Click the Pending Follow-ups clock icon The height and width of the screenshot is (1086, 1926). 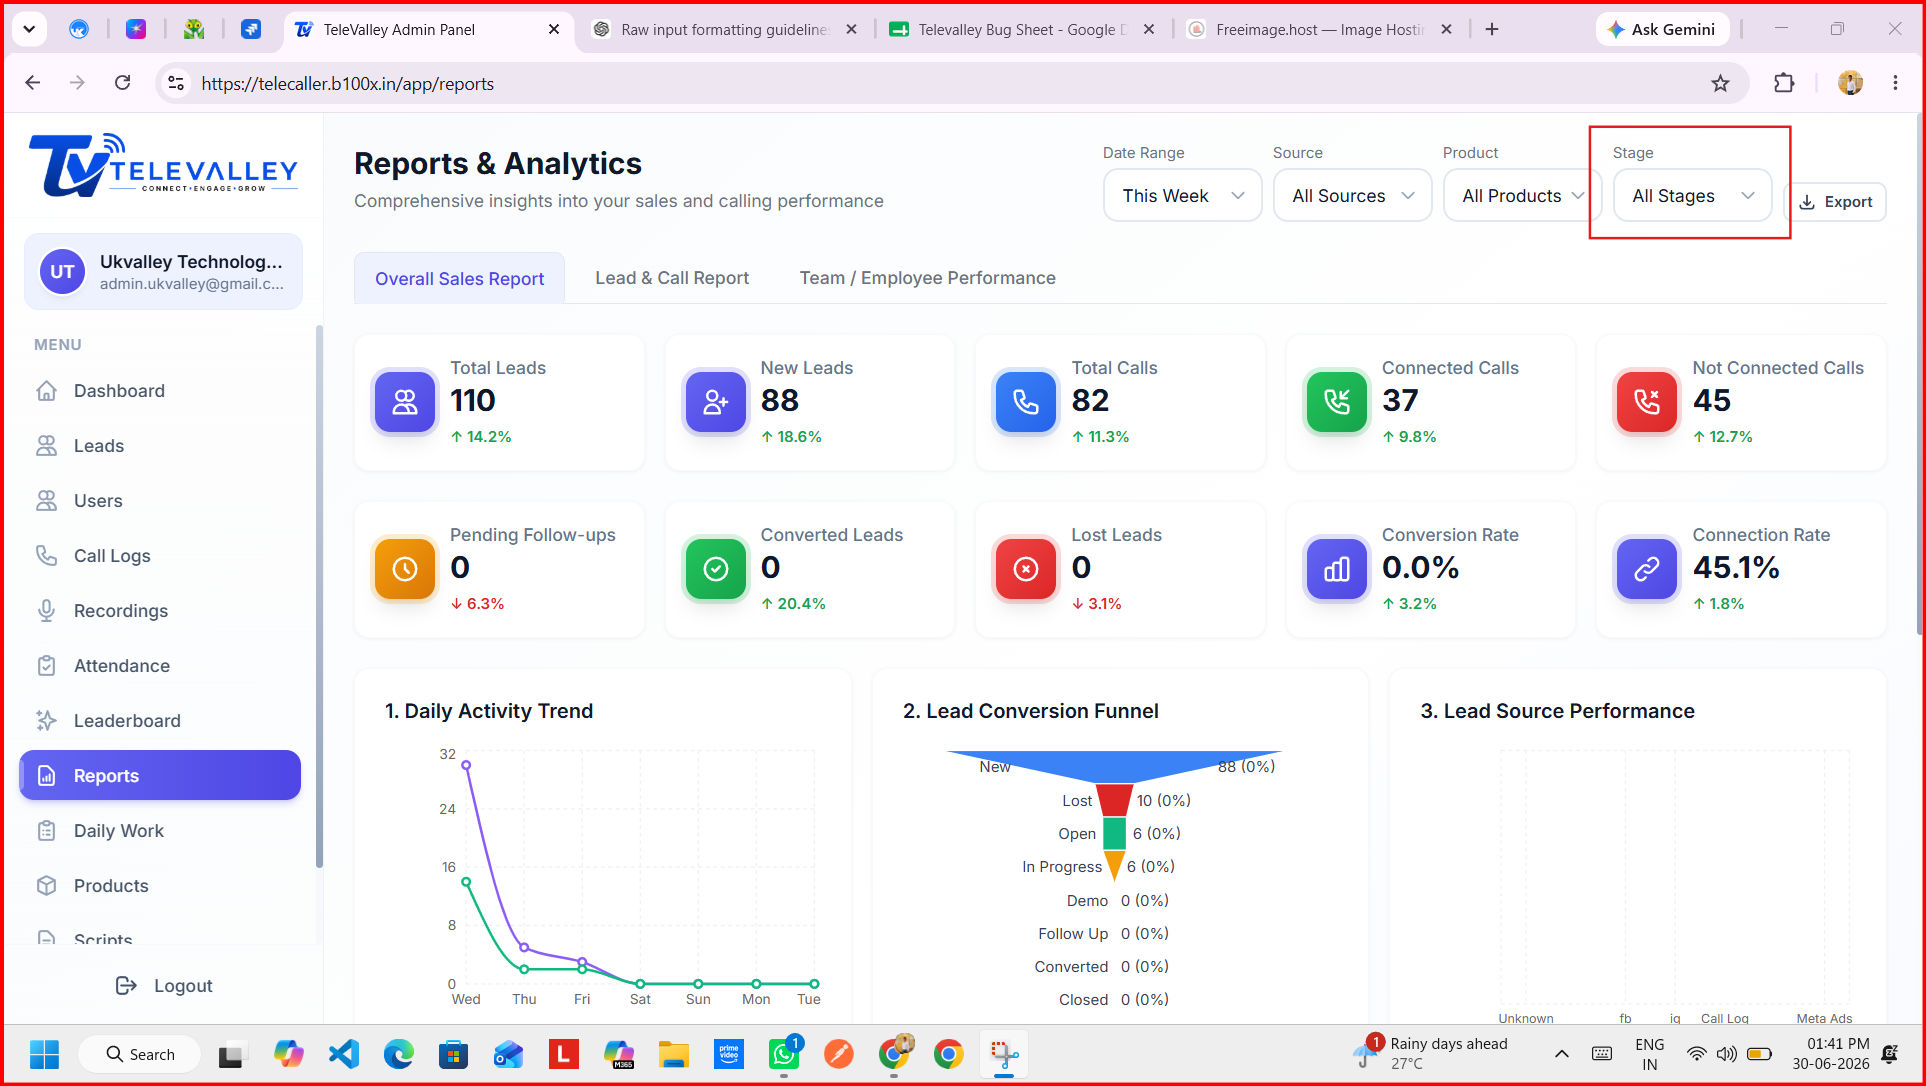405,569
